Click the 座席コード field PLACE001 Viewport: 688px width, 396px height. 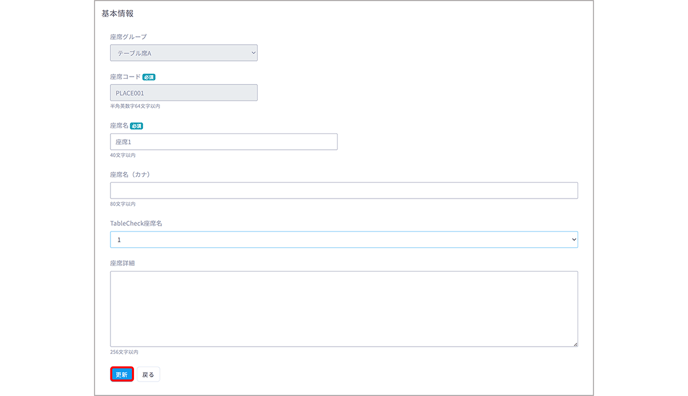coord(183,93)
